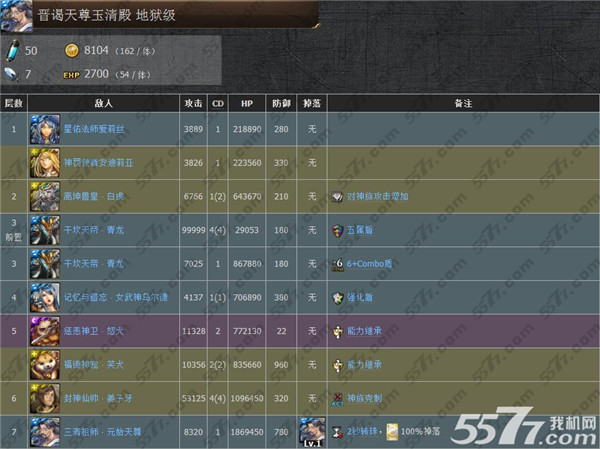This screenshot has width=600, height=449.
Task: Click the gold coin icon next to 8104
Action: [x=71, y=51]
